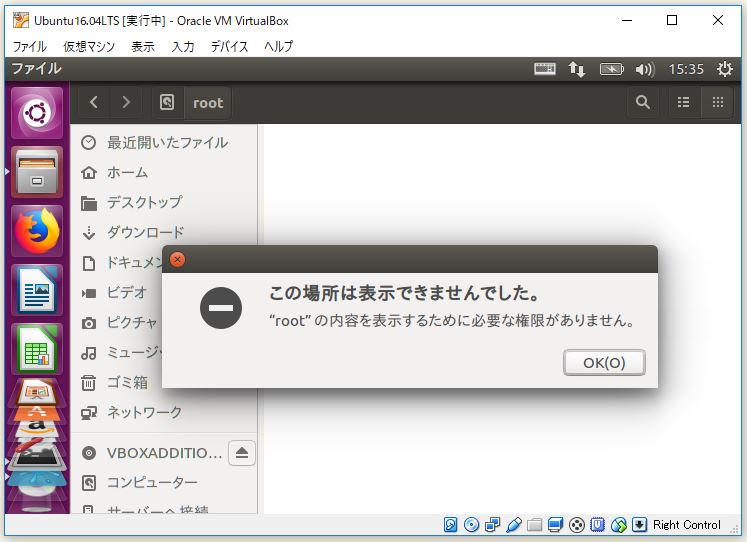Open VirtualBox 表示 menu
Viewport: 747px width, 542px height.
143,46
